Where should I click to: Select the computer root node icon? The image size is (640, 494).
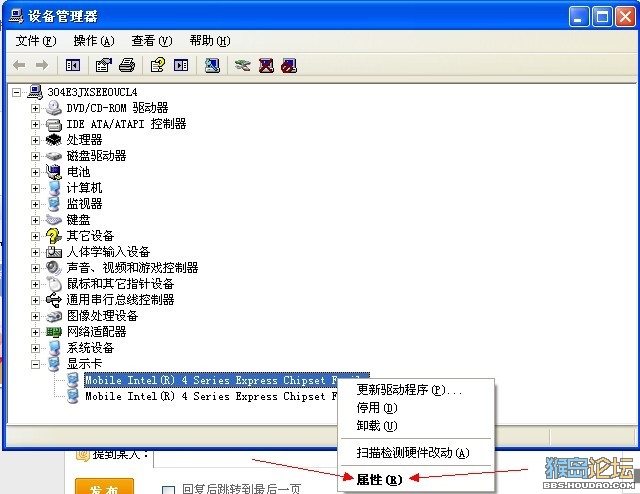pyautogui.click(x=35, y=92)
